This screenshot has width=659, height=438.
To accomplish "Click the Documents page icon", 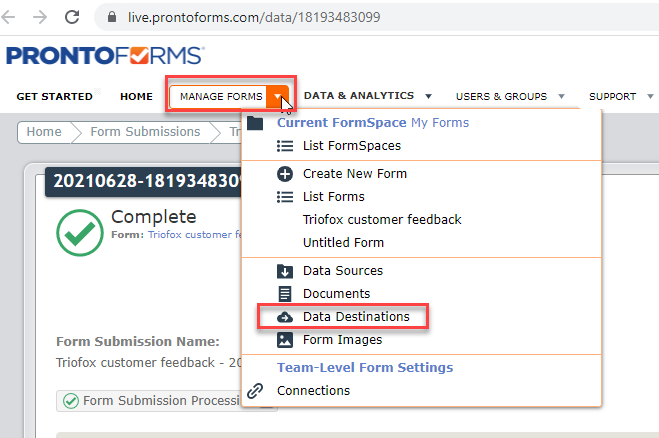I will coord(285,293).
